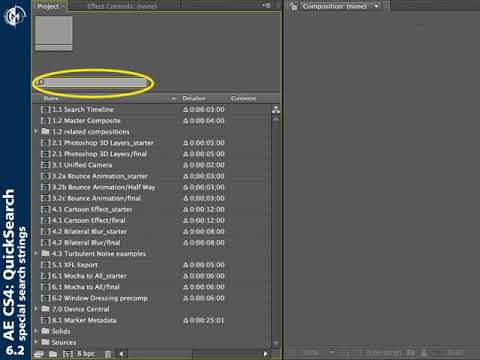Click the Project panel vertical scrollbar

(x=276, y=230)
